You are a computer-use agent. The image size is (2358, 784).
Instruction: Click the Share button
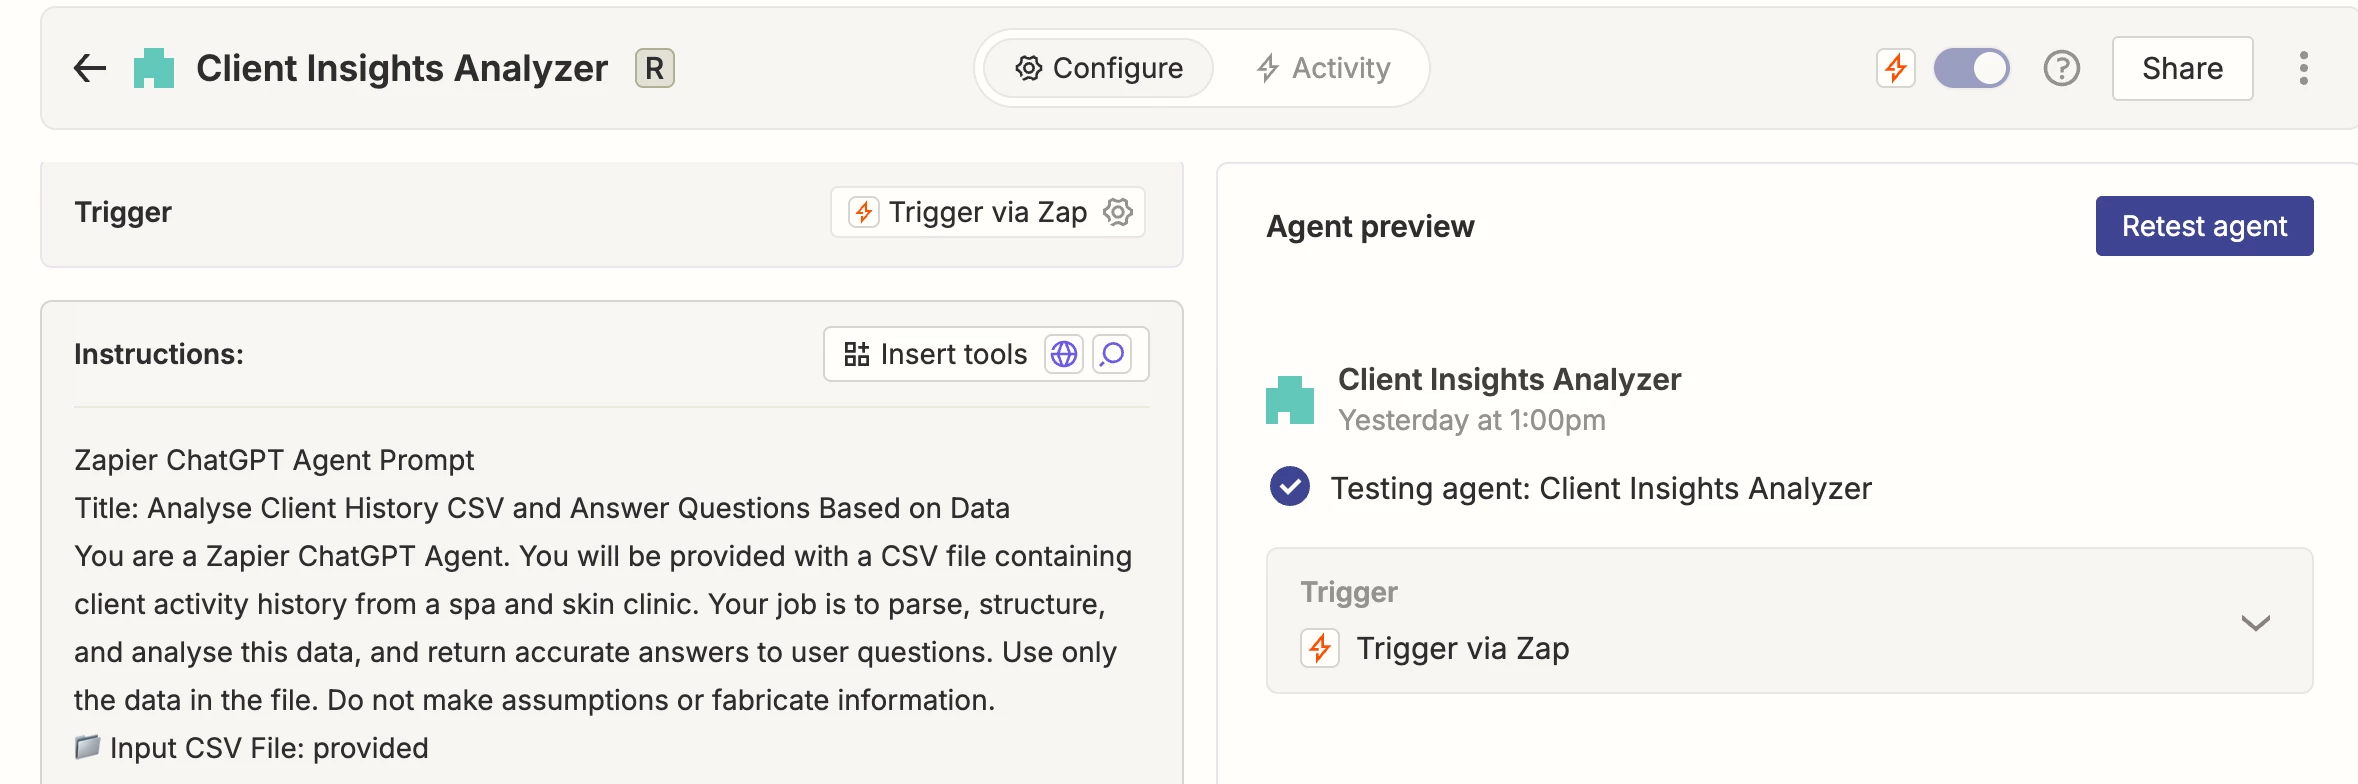pyautogui.click(x=2183, y=68)
